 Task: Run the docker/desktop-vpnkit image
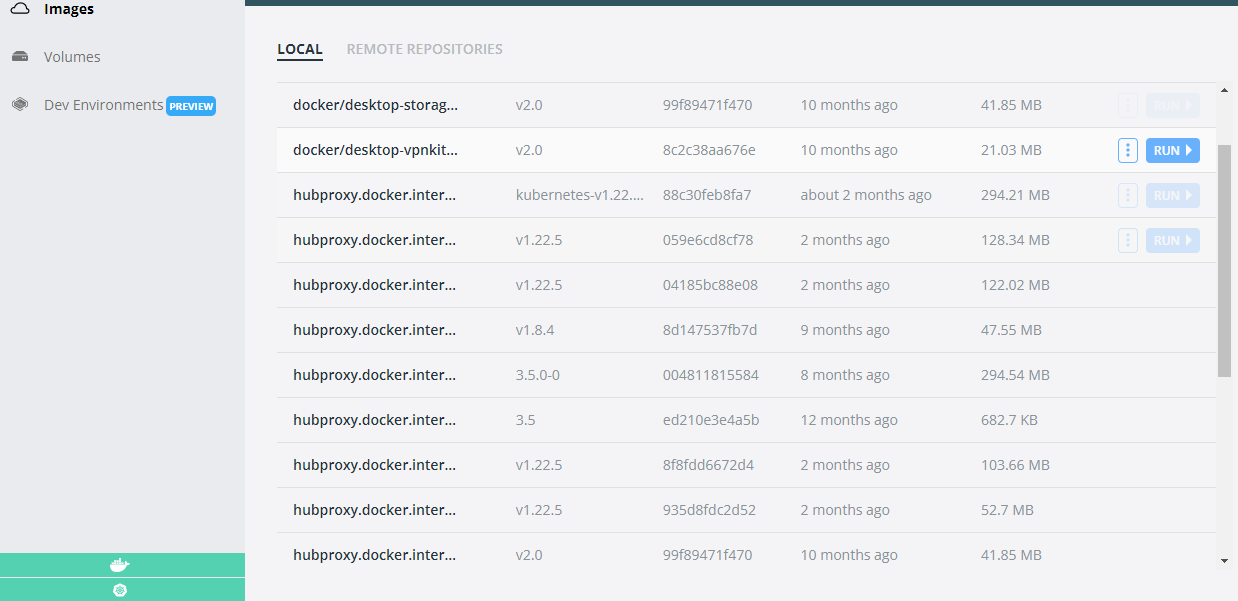[x=1172, y=150]
